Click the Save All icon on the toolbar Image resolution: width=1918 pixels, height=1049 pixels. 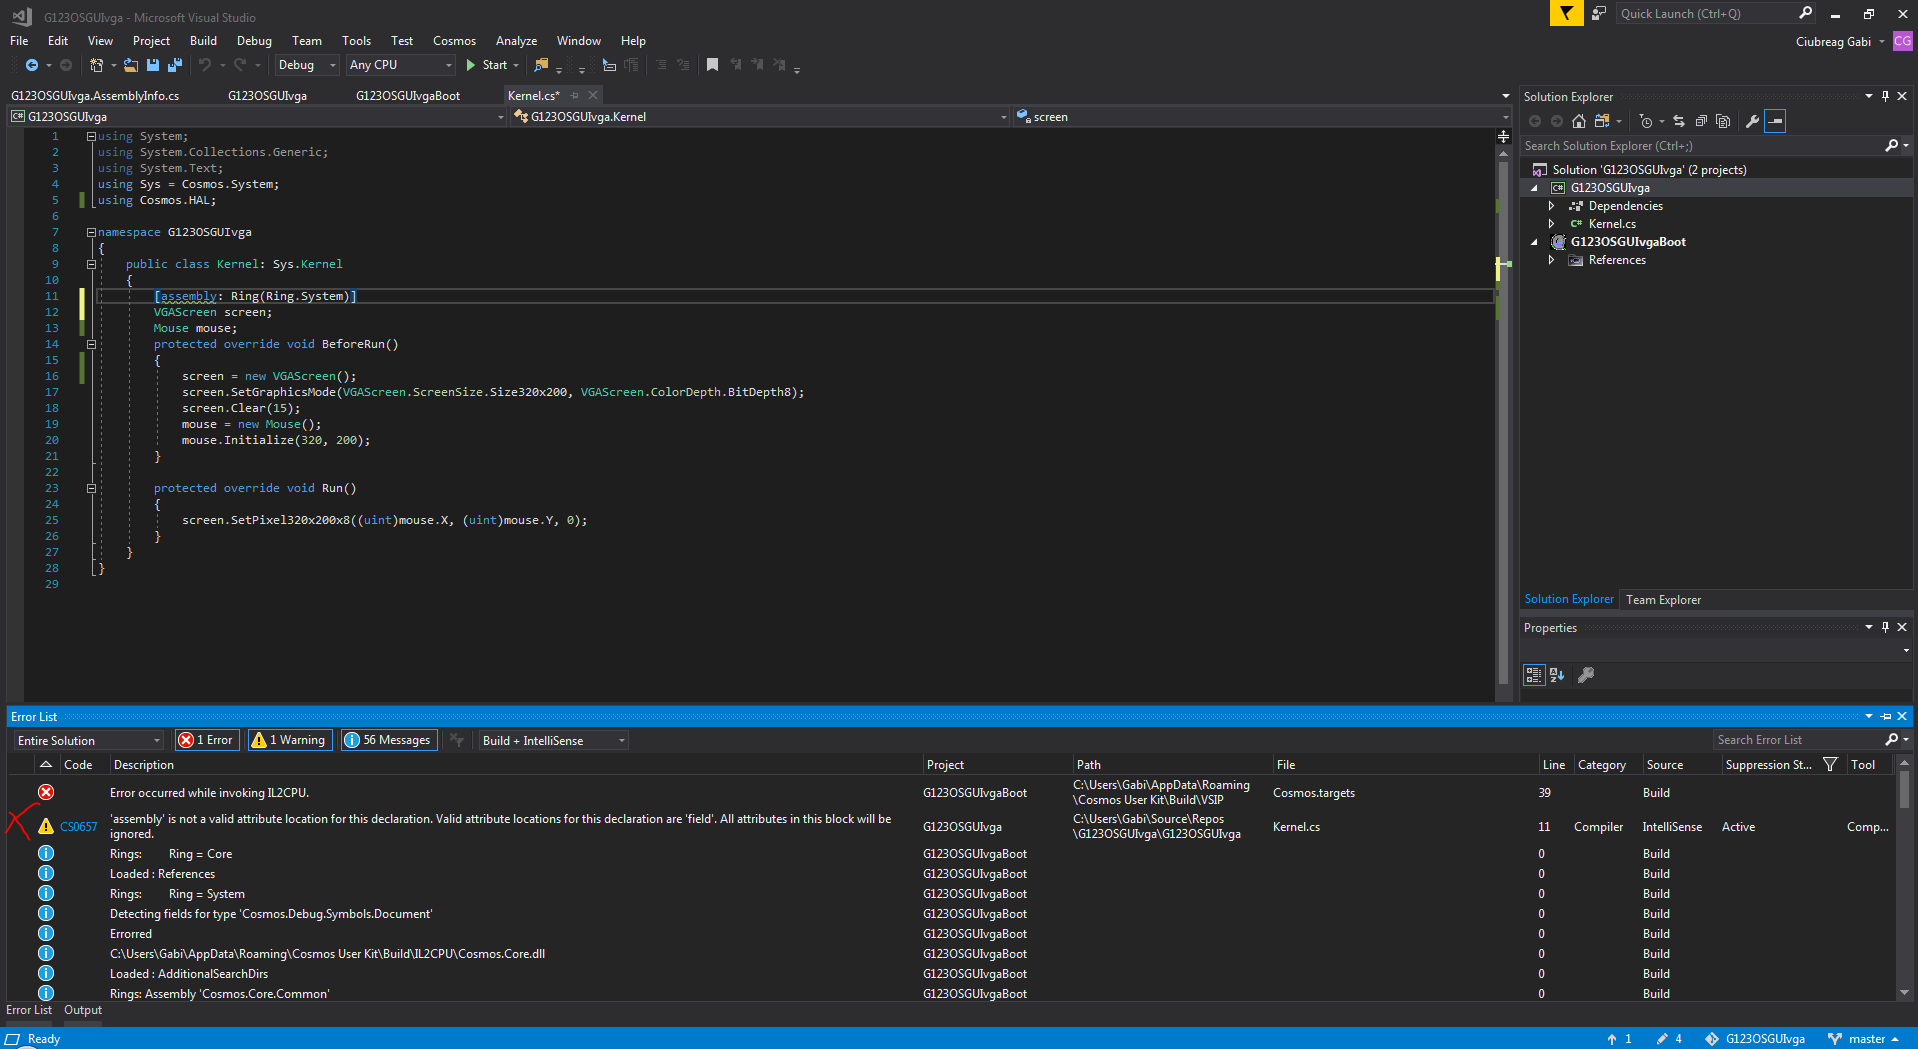pos(175,65)
